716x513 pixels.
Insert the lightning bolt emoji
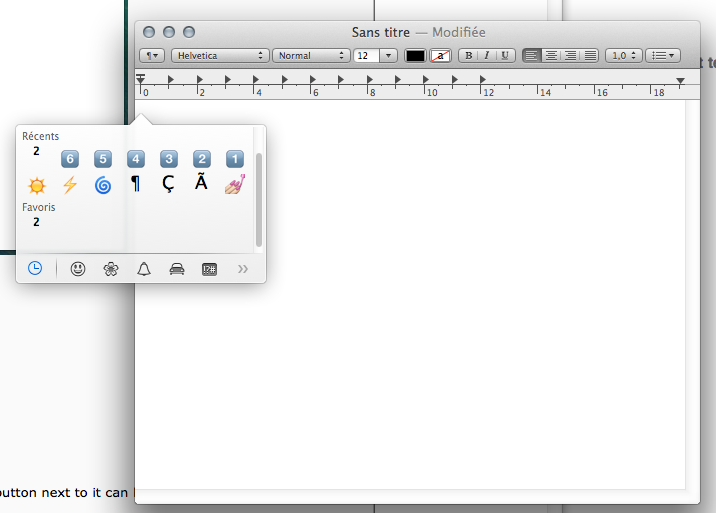(69, 185)
